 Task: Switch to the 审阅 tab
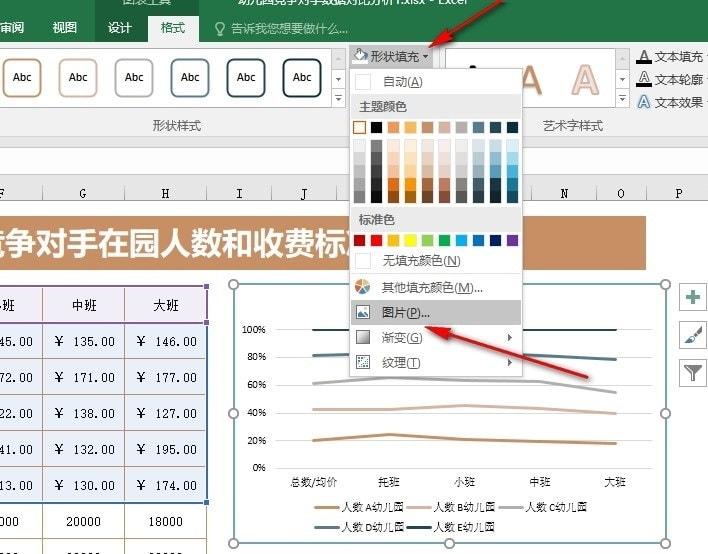[x=12, y=28]
